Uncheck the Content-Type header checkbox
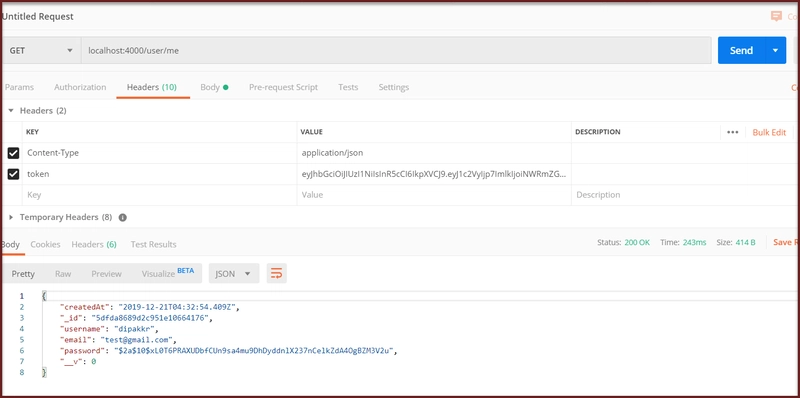 (13, 153)
